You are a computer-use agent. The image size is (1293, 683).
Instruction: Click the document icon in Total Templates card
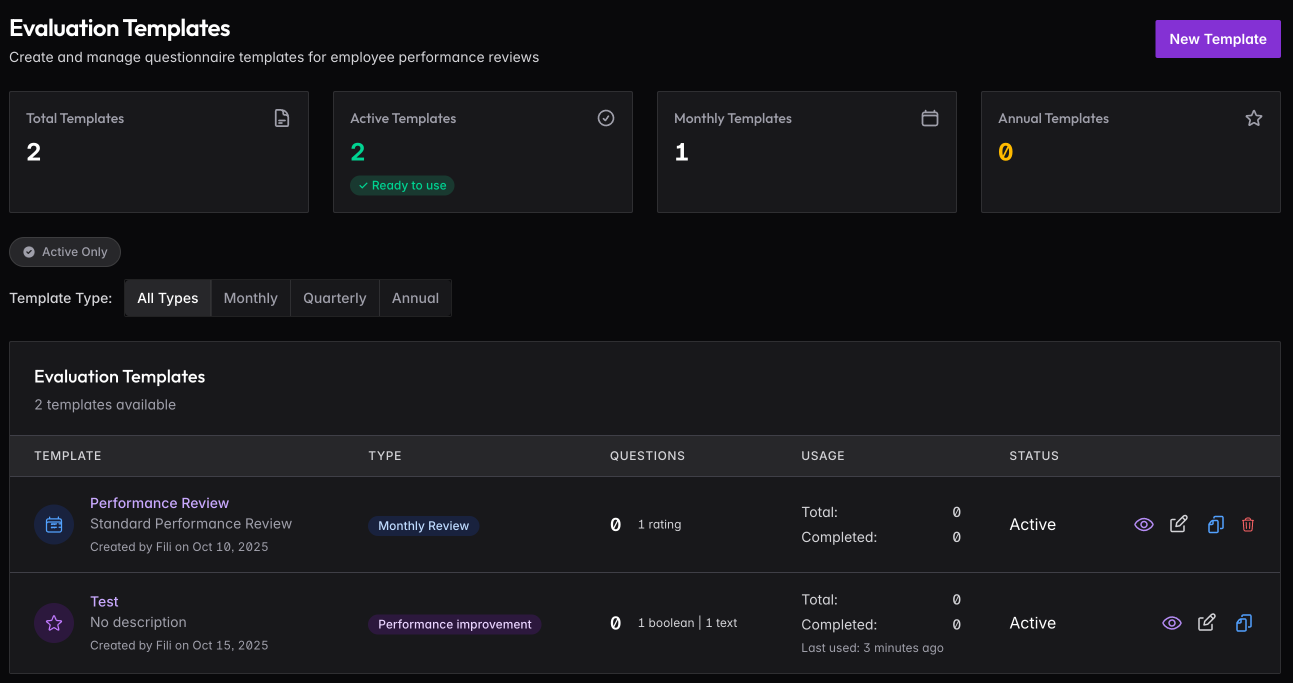tap(282, 118)
